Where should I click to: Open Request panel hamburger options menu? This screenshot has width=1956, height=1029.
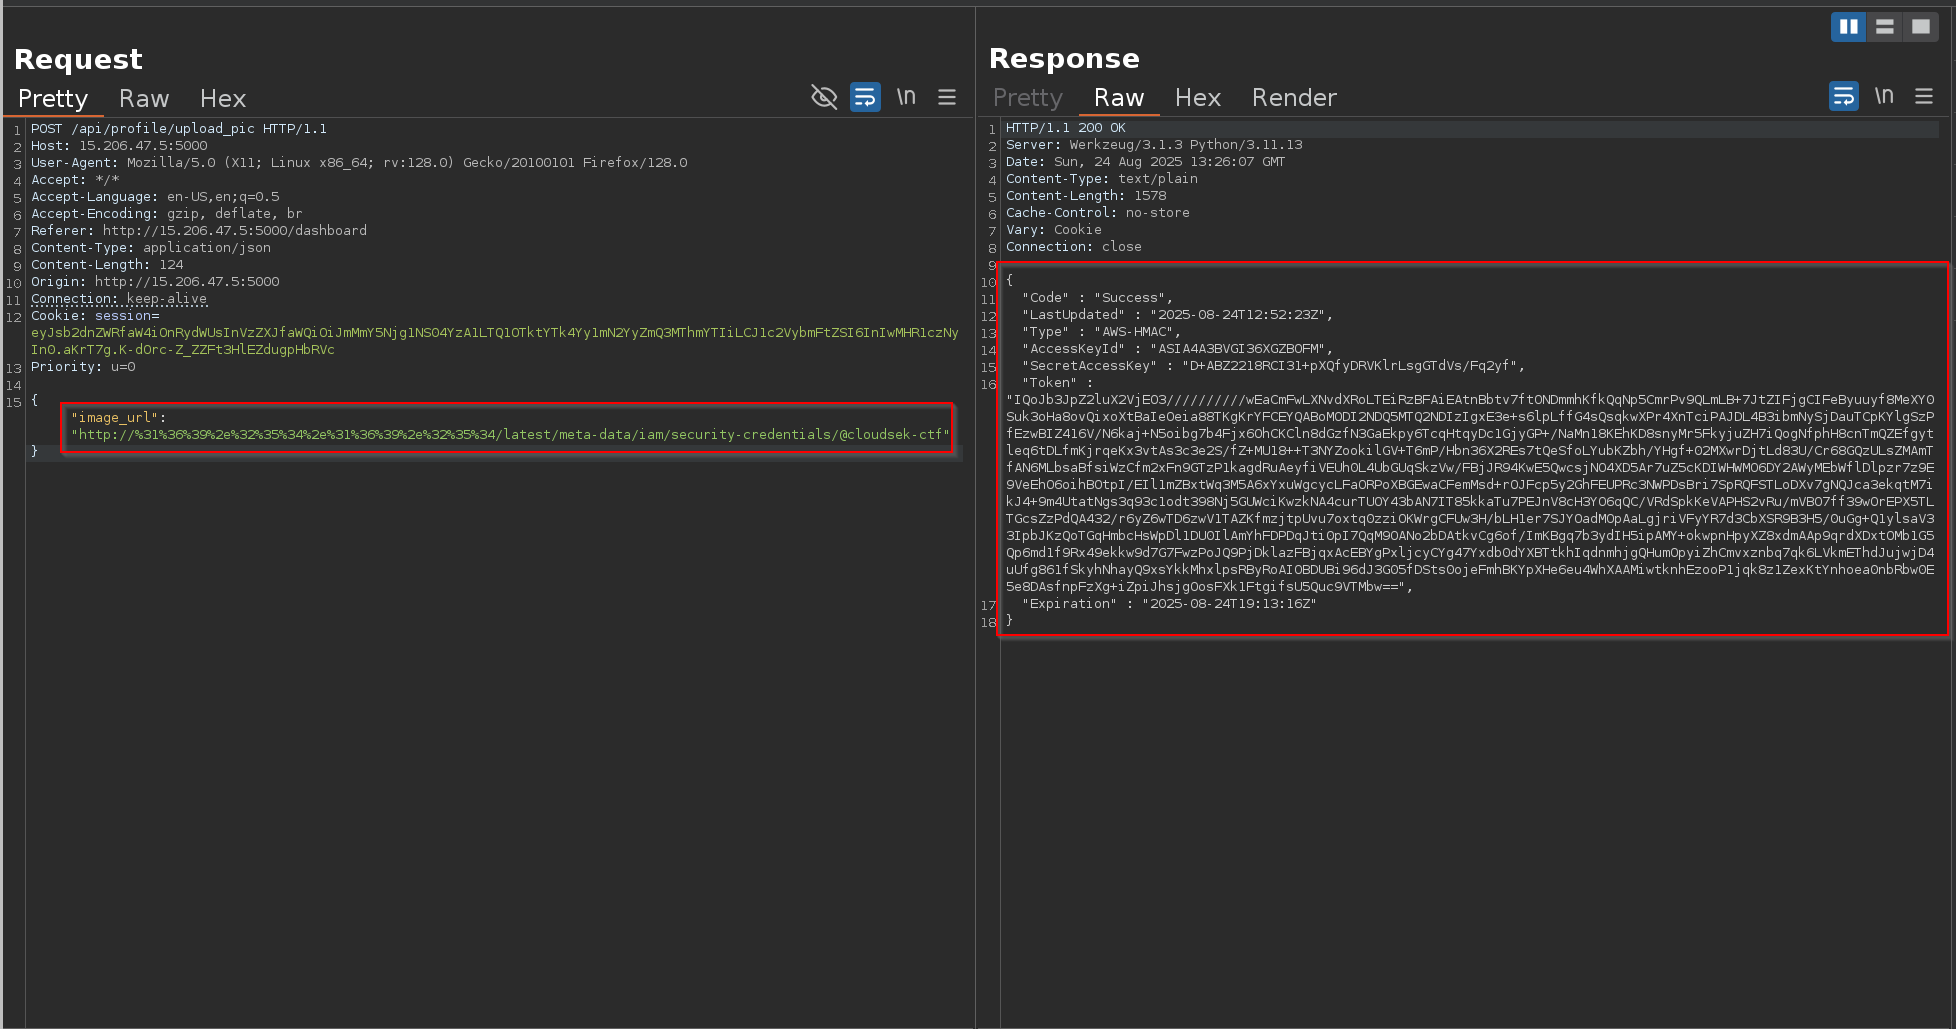pyautogui.click(x=947, y=97)
